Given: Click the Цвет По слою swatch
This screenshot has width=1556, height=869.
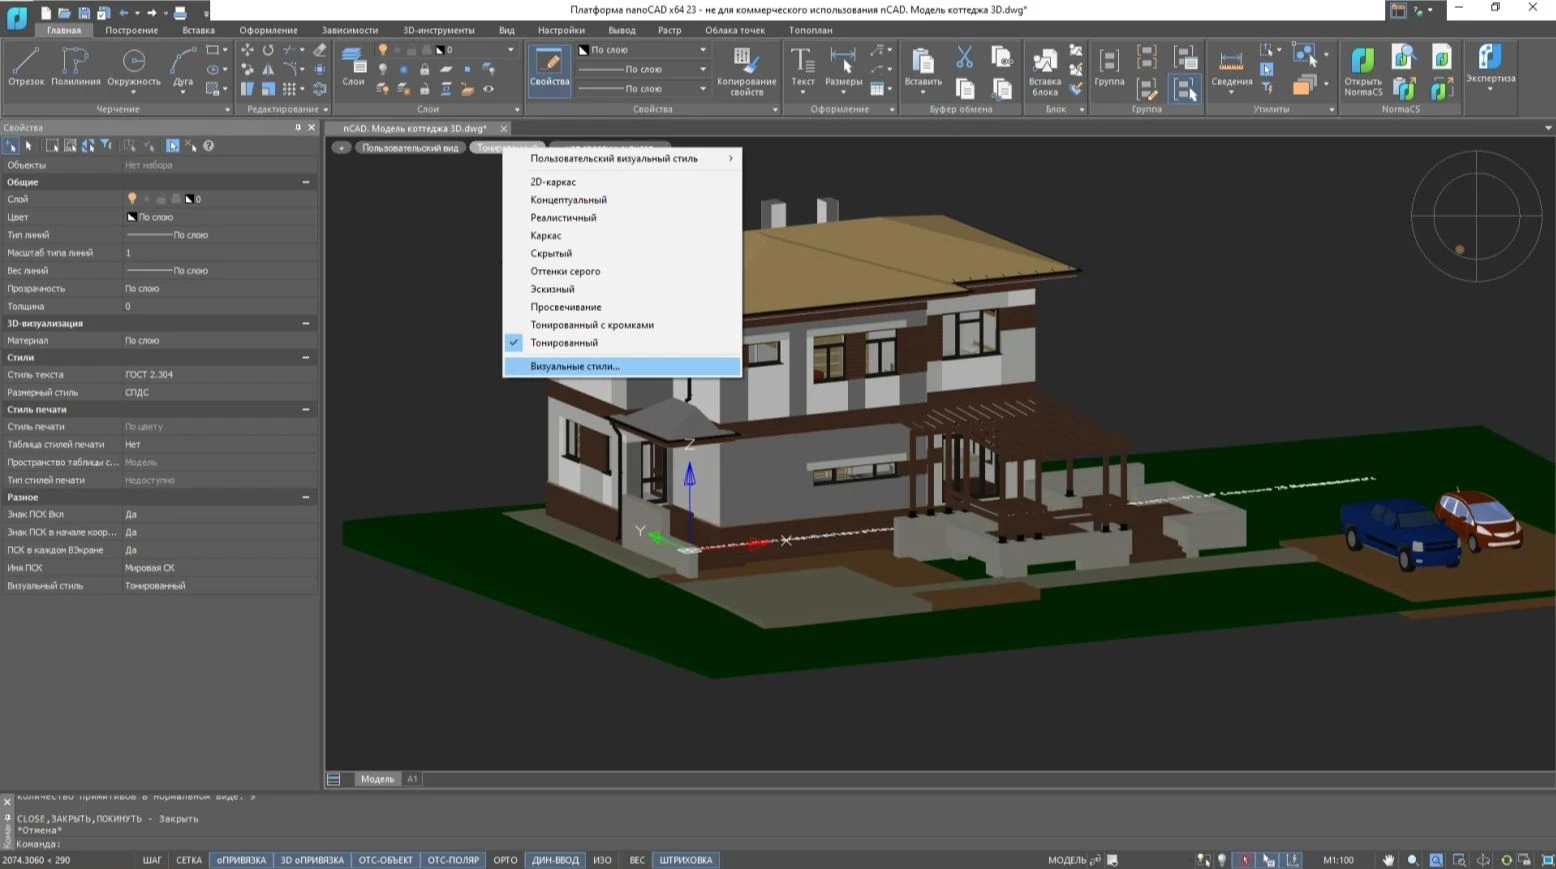Looking at the screenshot, I should [x=150, y=217].
